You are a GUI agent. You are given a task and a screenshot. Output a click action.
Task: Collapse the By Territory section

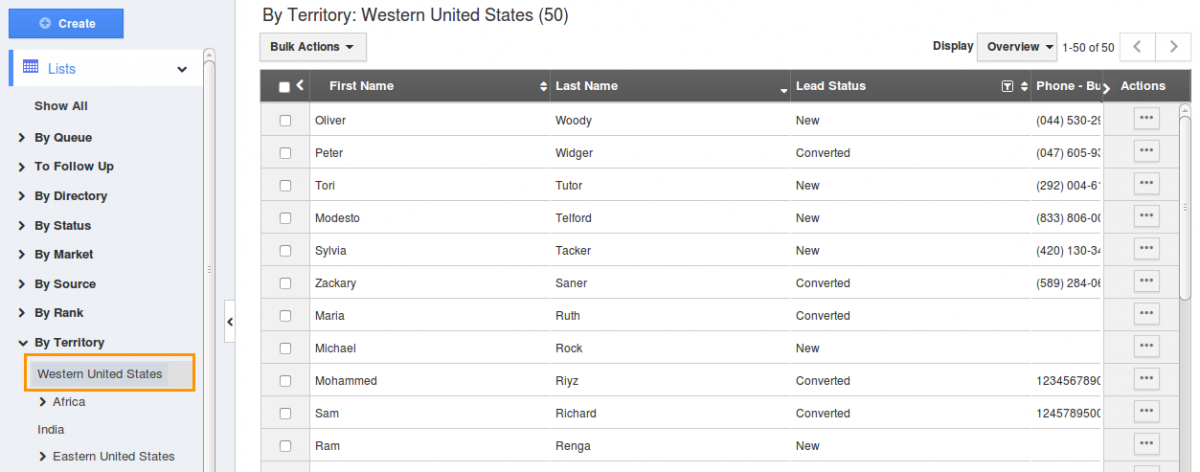[x=22, y=343]
